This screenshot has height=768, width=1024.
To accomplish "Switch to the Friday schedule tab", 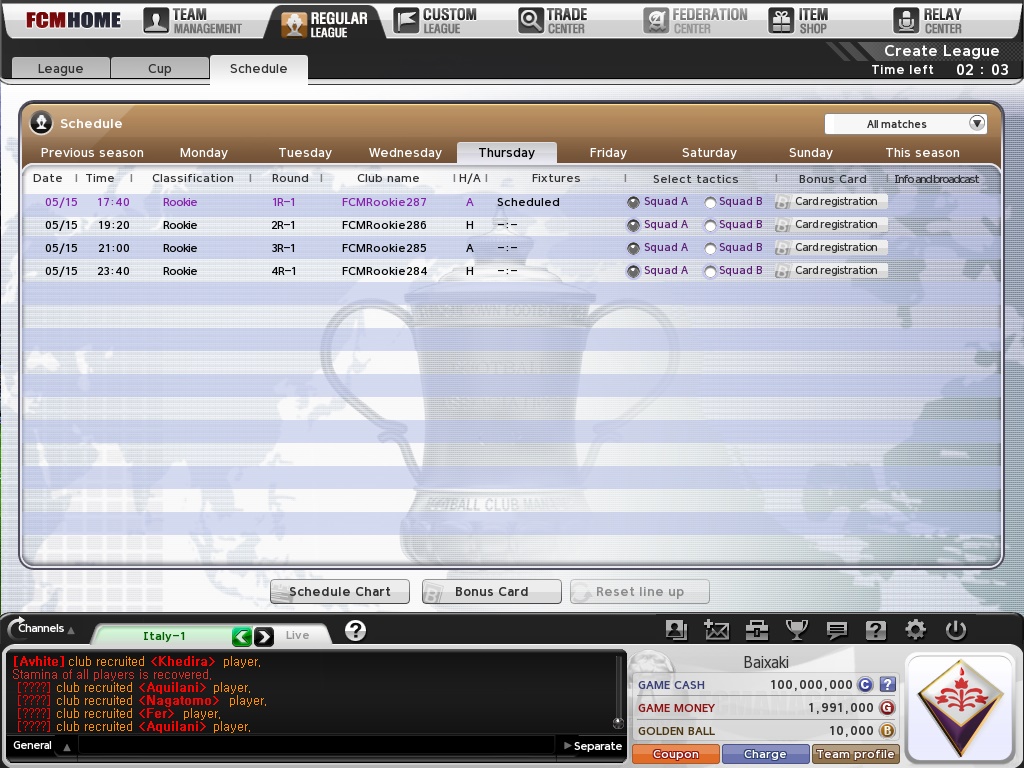I will click(x=607, y=152).
